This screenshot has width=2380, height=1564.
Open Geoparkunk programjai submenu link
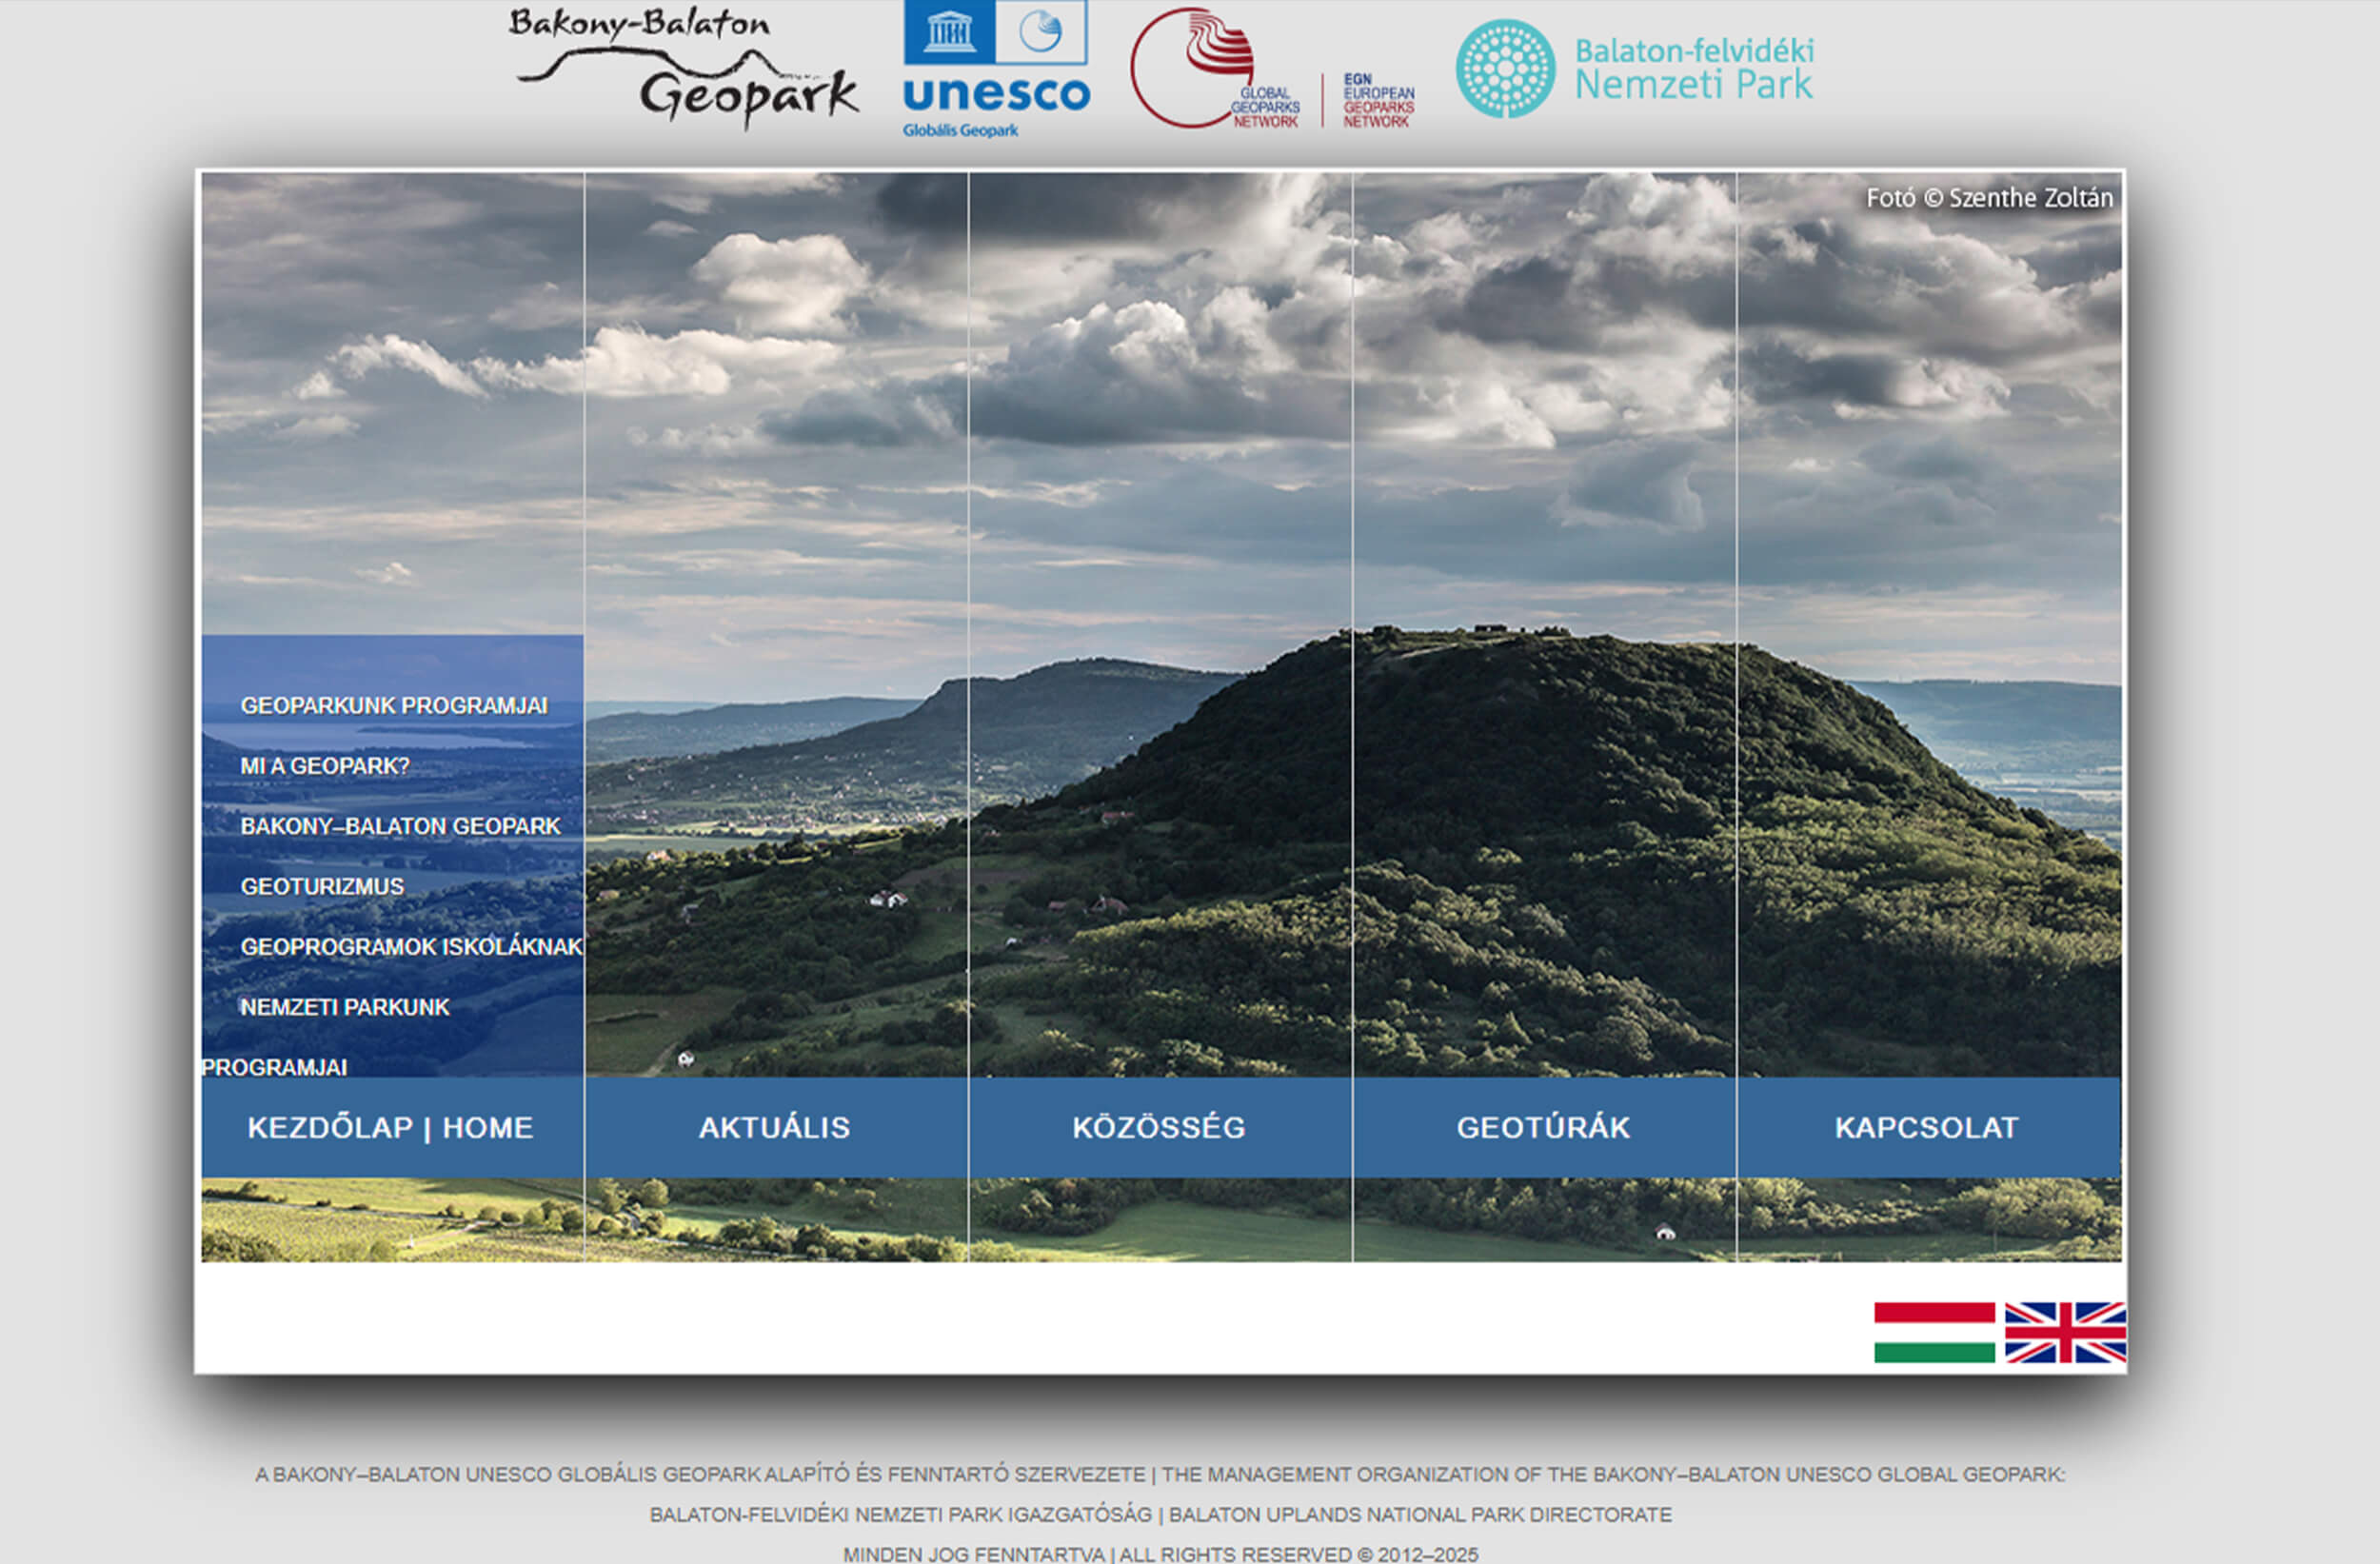[x=394, y=706]
